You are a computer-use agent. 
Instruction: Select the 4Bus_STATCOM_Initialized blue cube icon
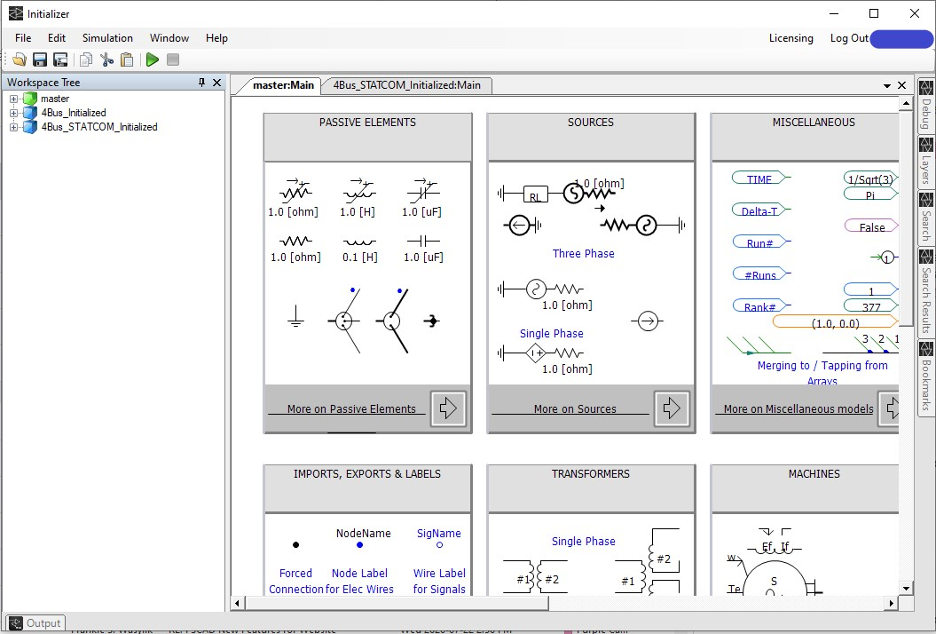pos(30,127)
